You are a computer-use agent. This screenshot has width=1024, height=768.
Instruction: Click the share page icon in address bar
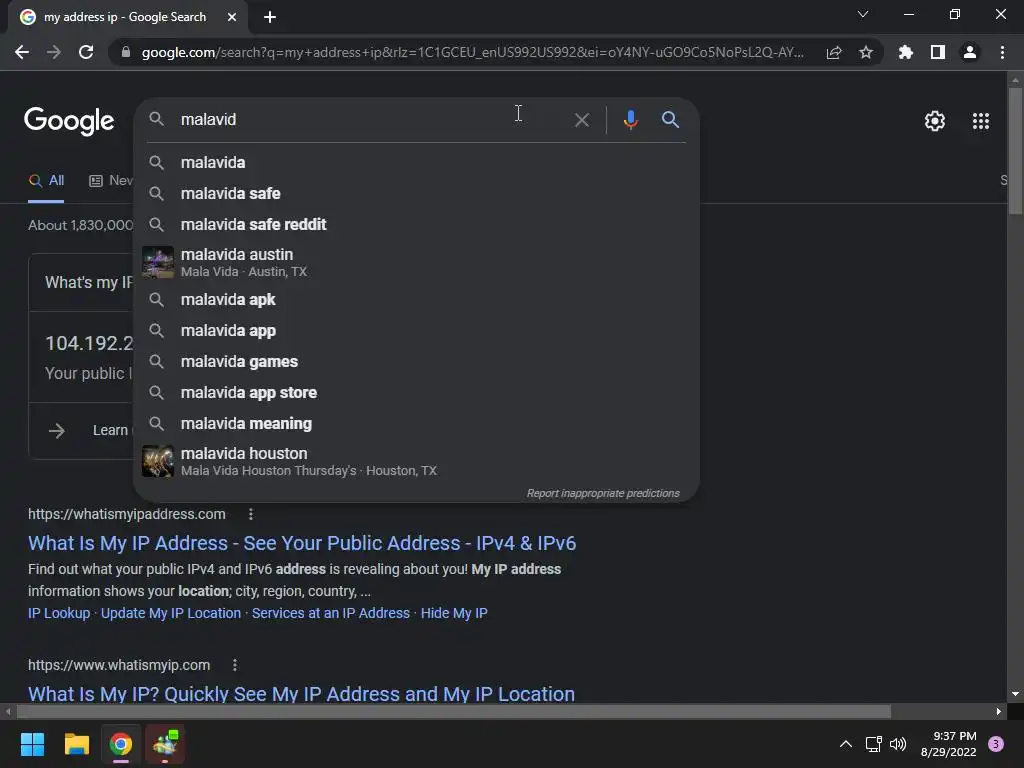point(834,52)
